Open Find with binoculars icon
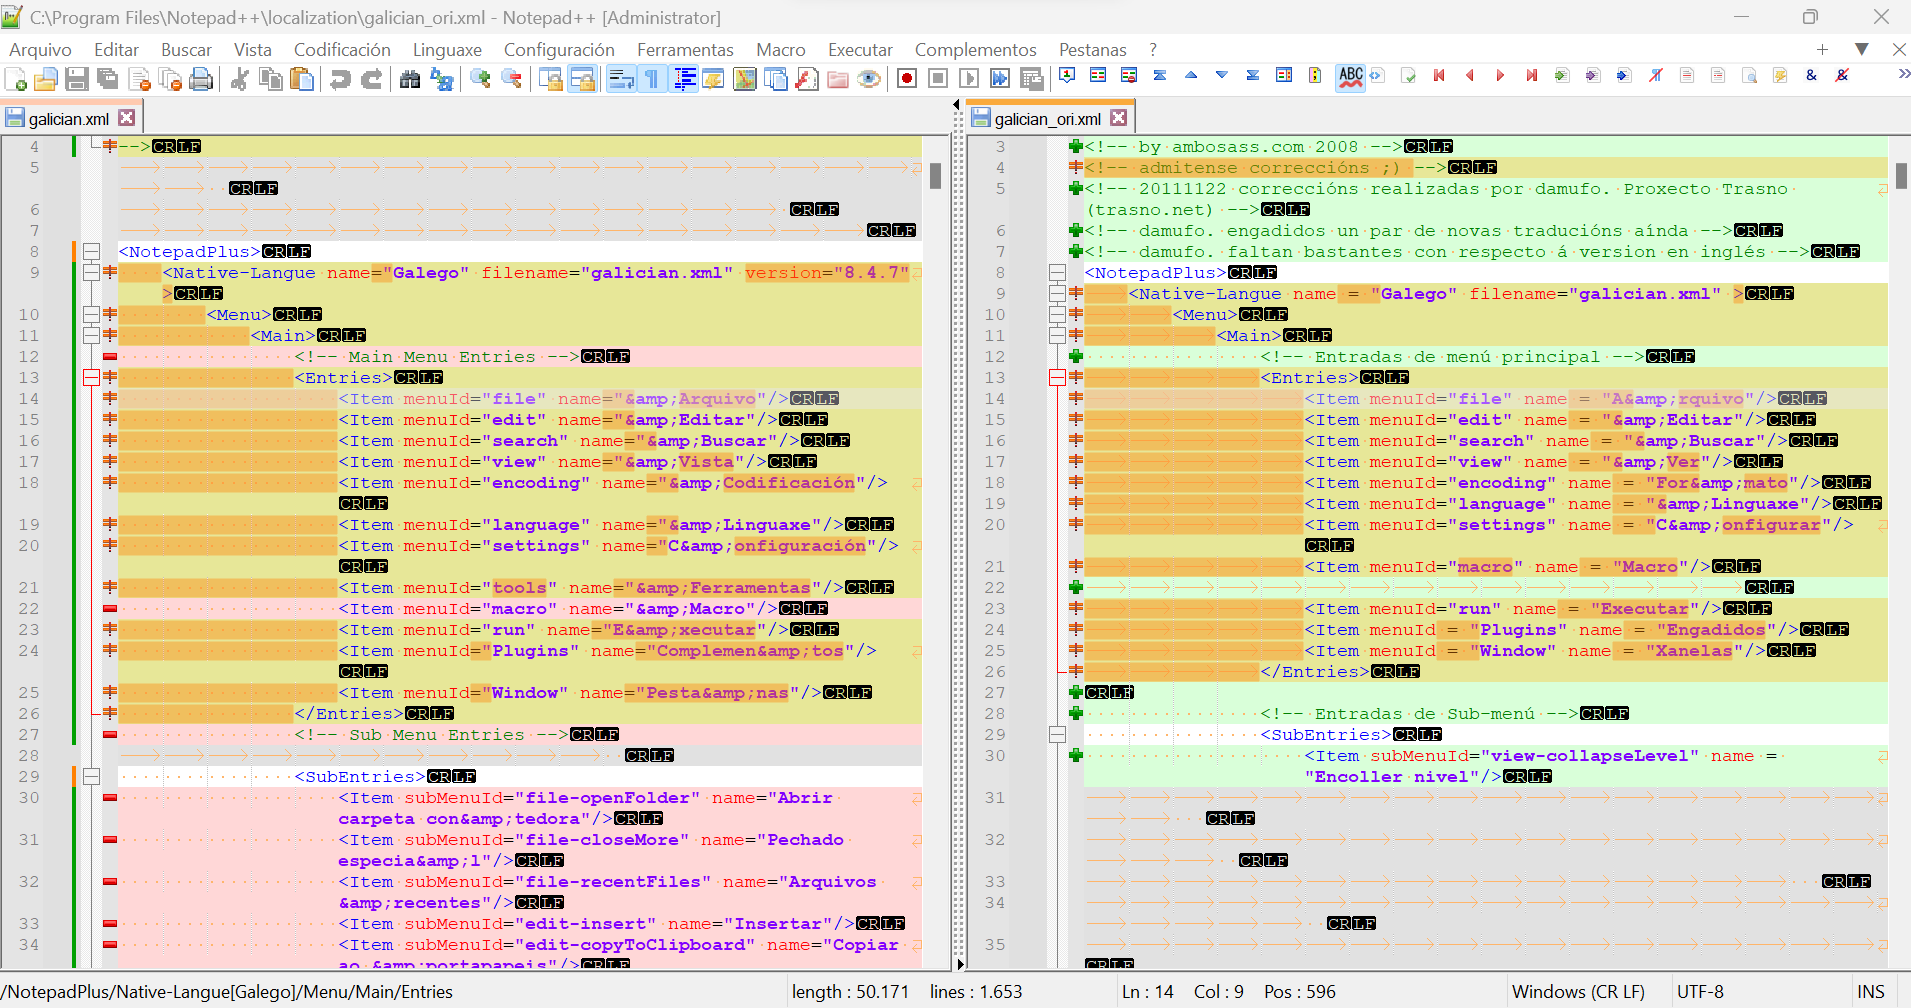The height and width of the screenshot is (1008, 1911). [410, 79]
